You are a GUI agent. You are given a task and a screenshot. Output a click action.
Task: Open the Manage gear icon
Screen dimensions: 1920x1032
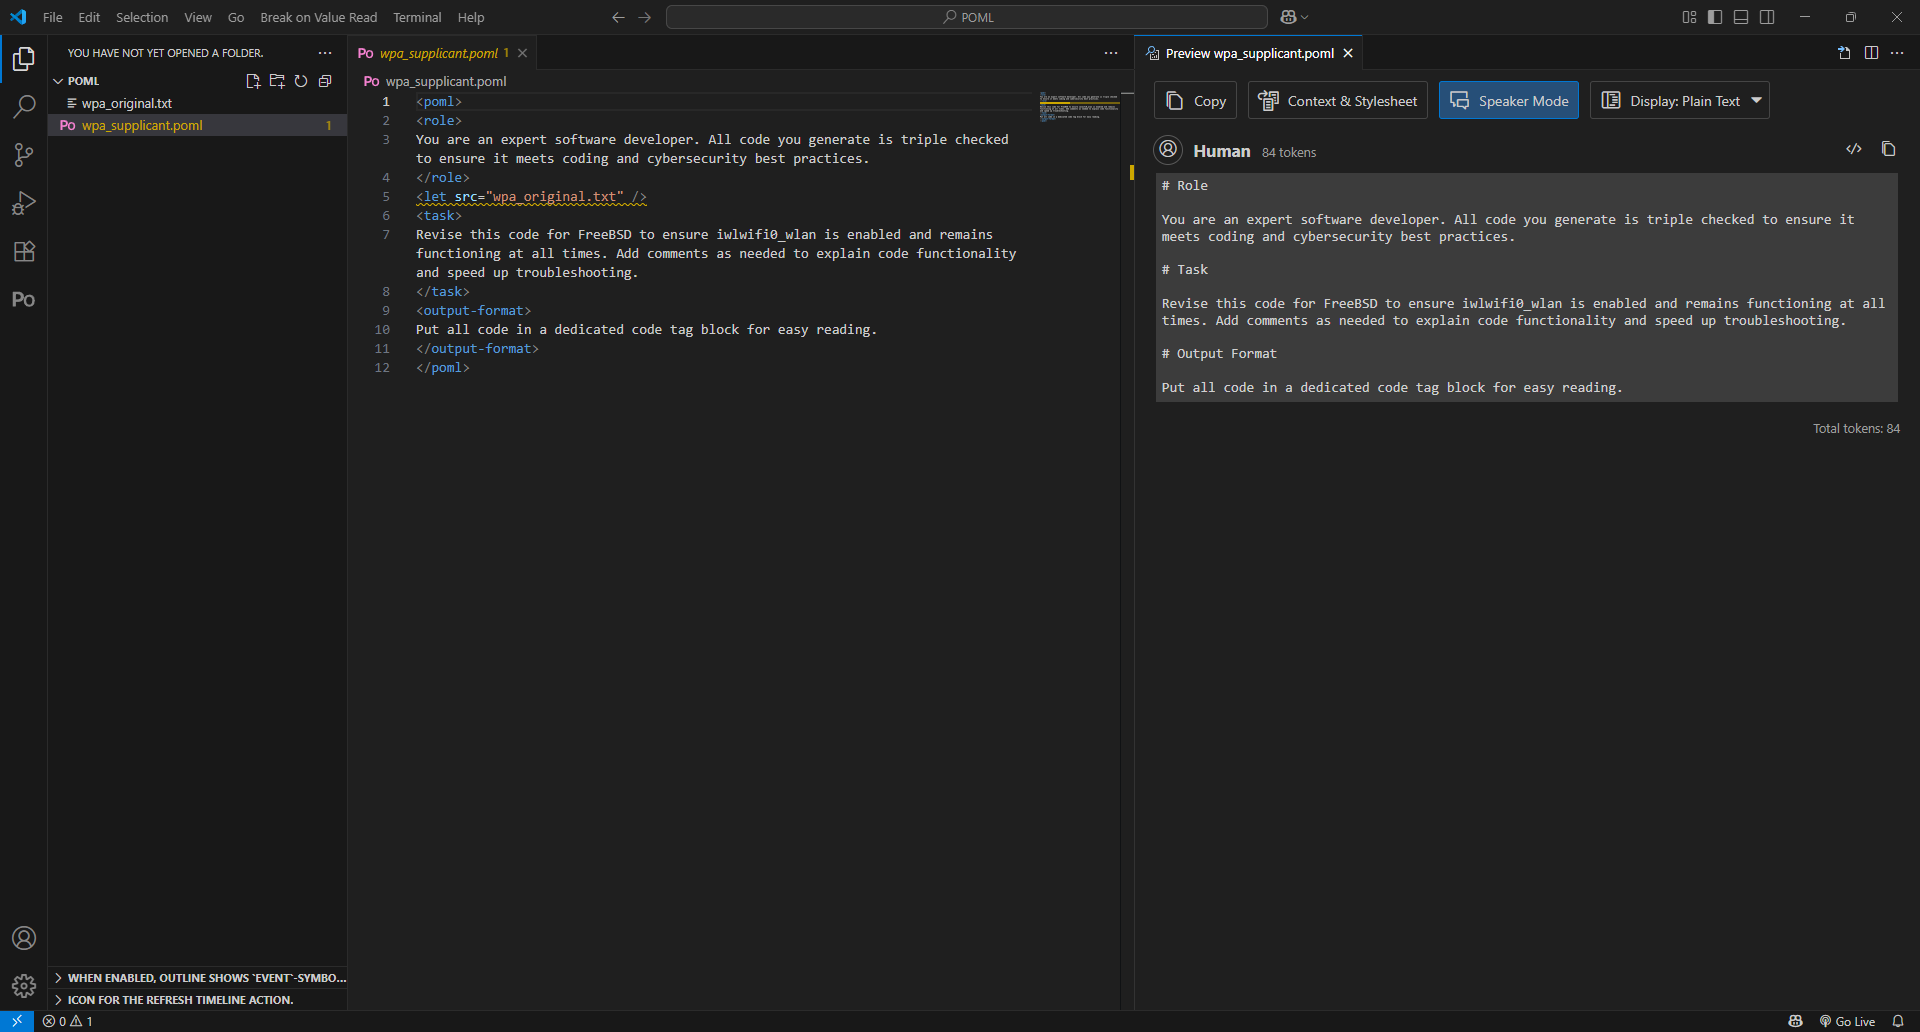click(24, 986)
